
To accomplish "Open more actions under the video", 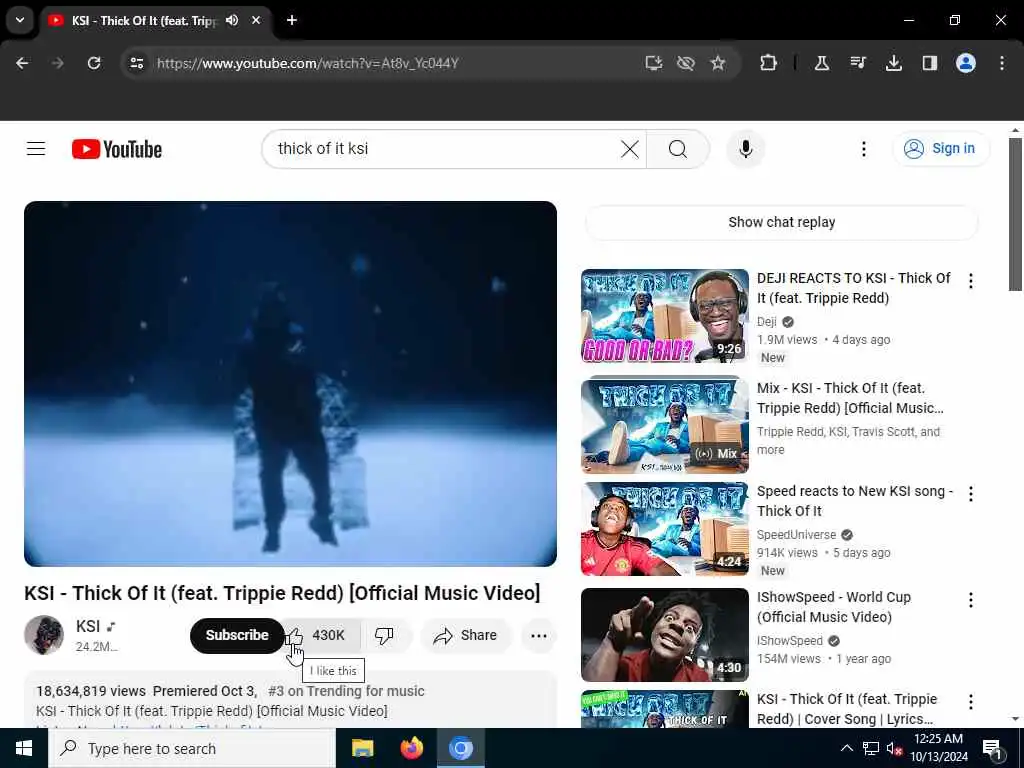I will [x=539, y=635].
